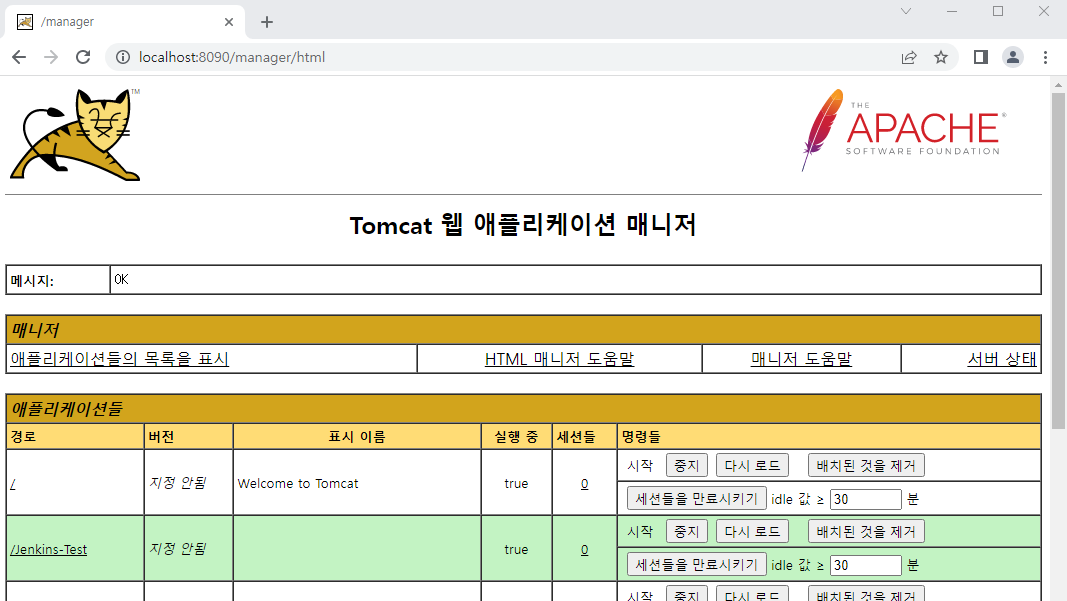This screenshot has width=1067, height=601.
Task: Open the browser side panel
Action: (x=981, y=57)
